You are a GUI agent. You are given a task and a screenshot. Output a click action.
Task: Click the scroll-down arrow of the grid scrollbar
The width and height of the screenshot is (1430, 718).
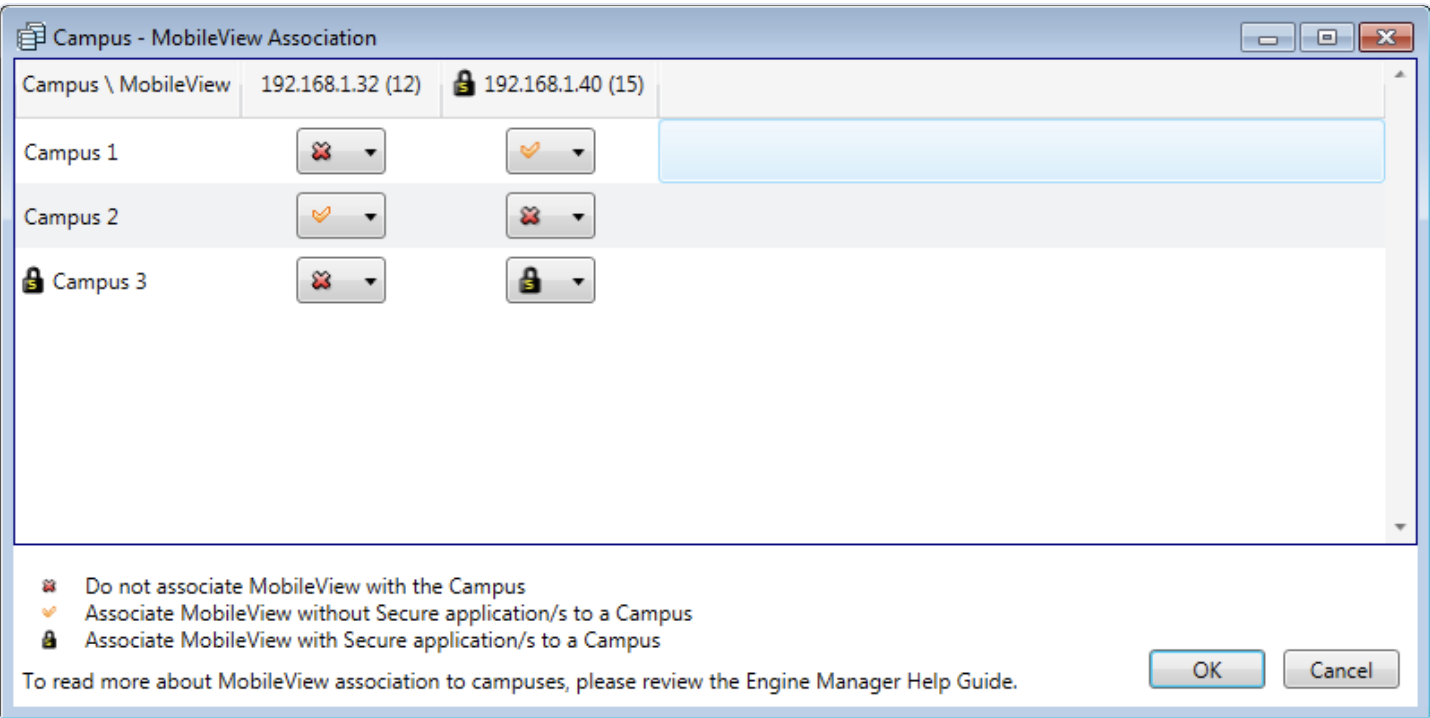pyautogui.click(x=1399, y=527)
